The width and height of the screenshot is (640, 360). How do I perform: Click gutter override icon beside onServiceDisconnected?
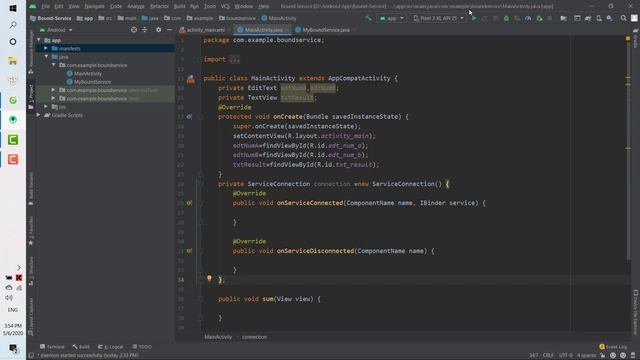189,251
